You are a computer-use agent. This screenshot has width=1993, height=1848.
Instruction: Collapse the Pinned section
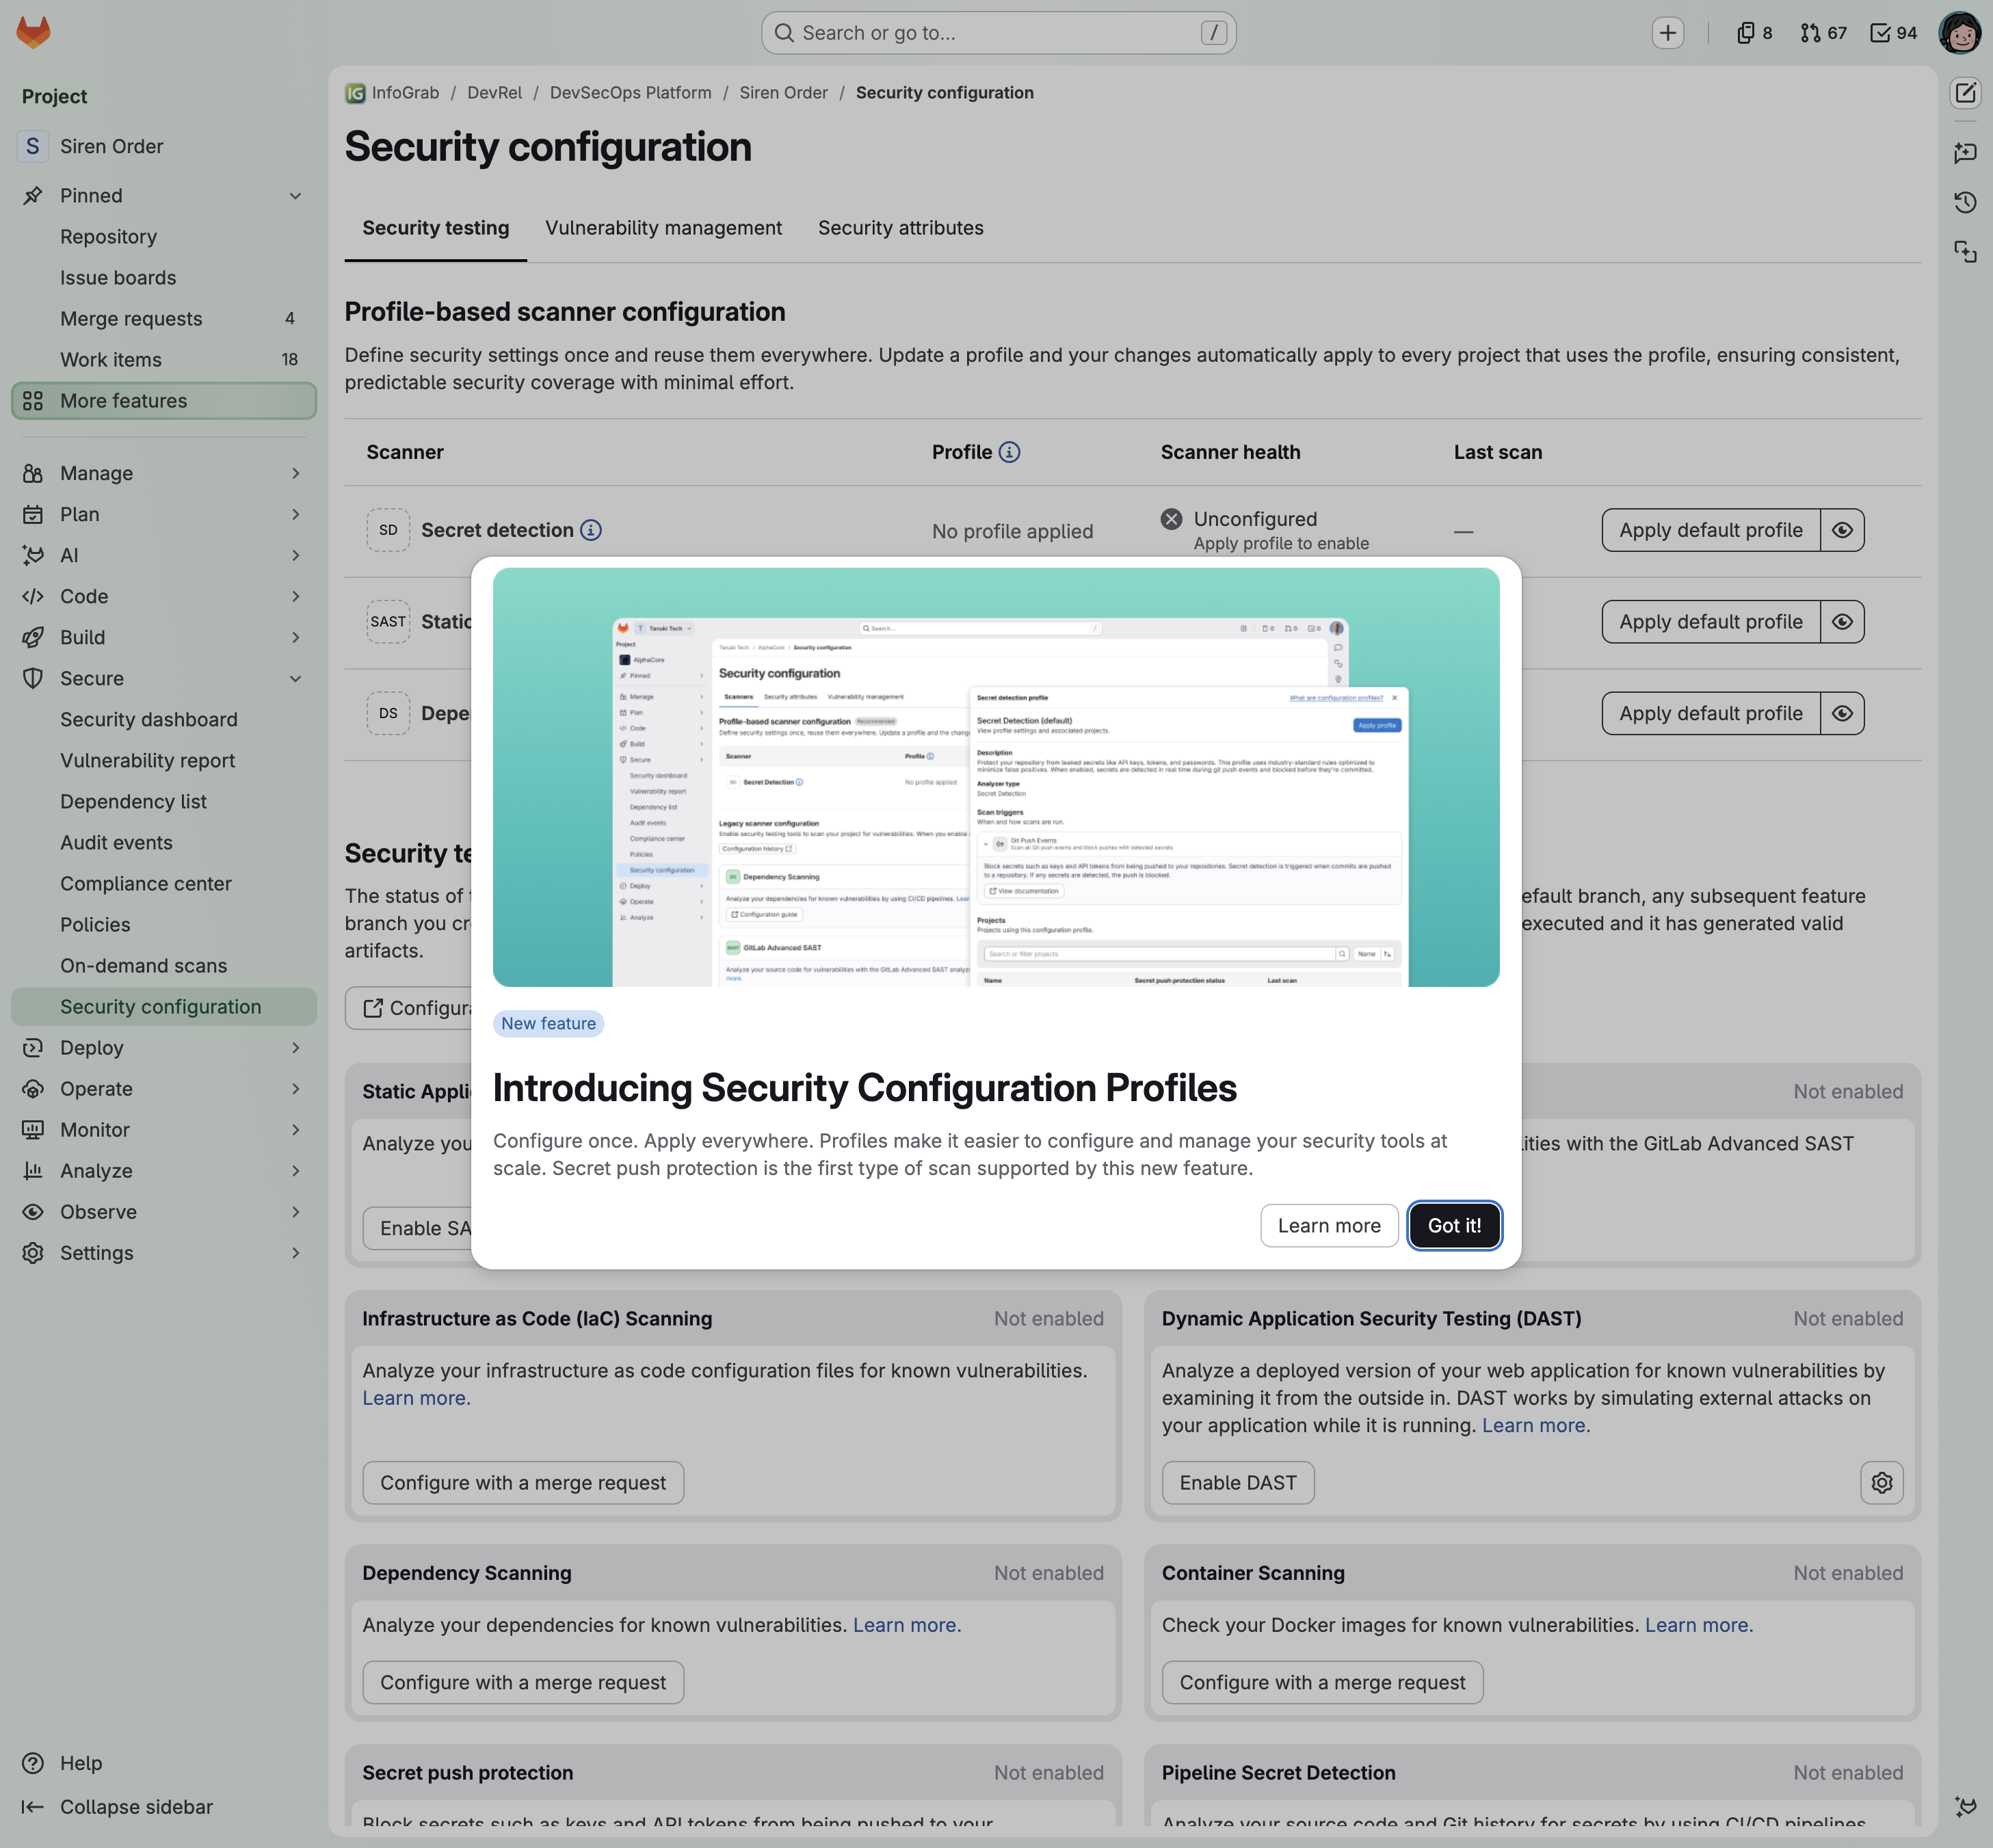click(x=164, y=196)
